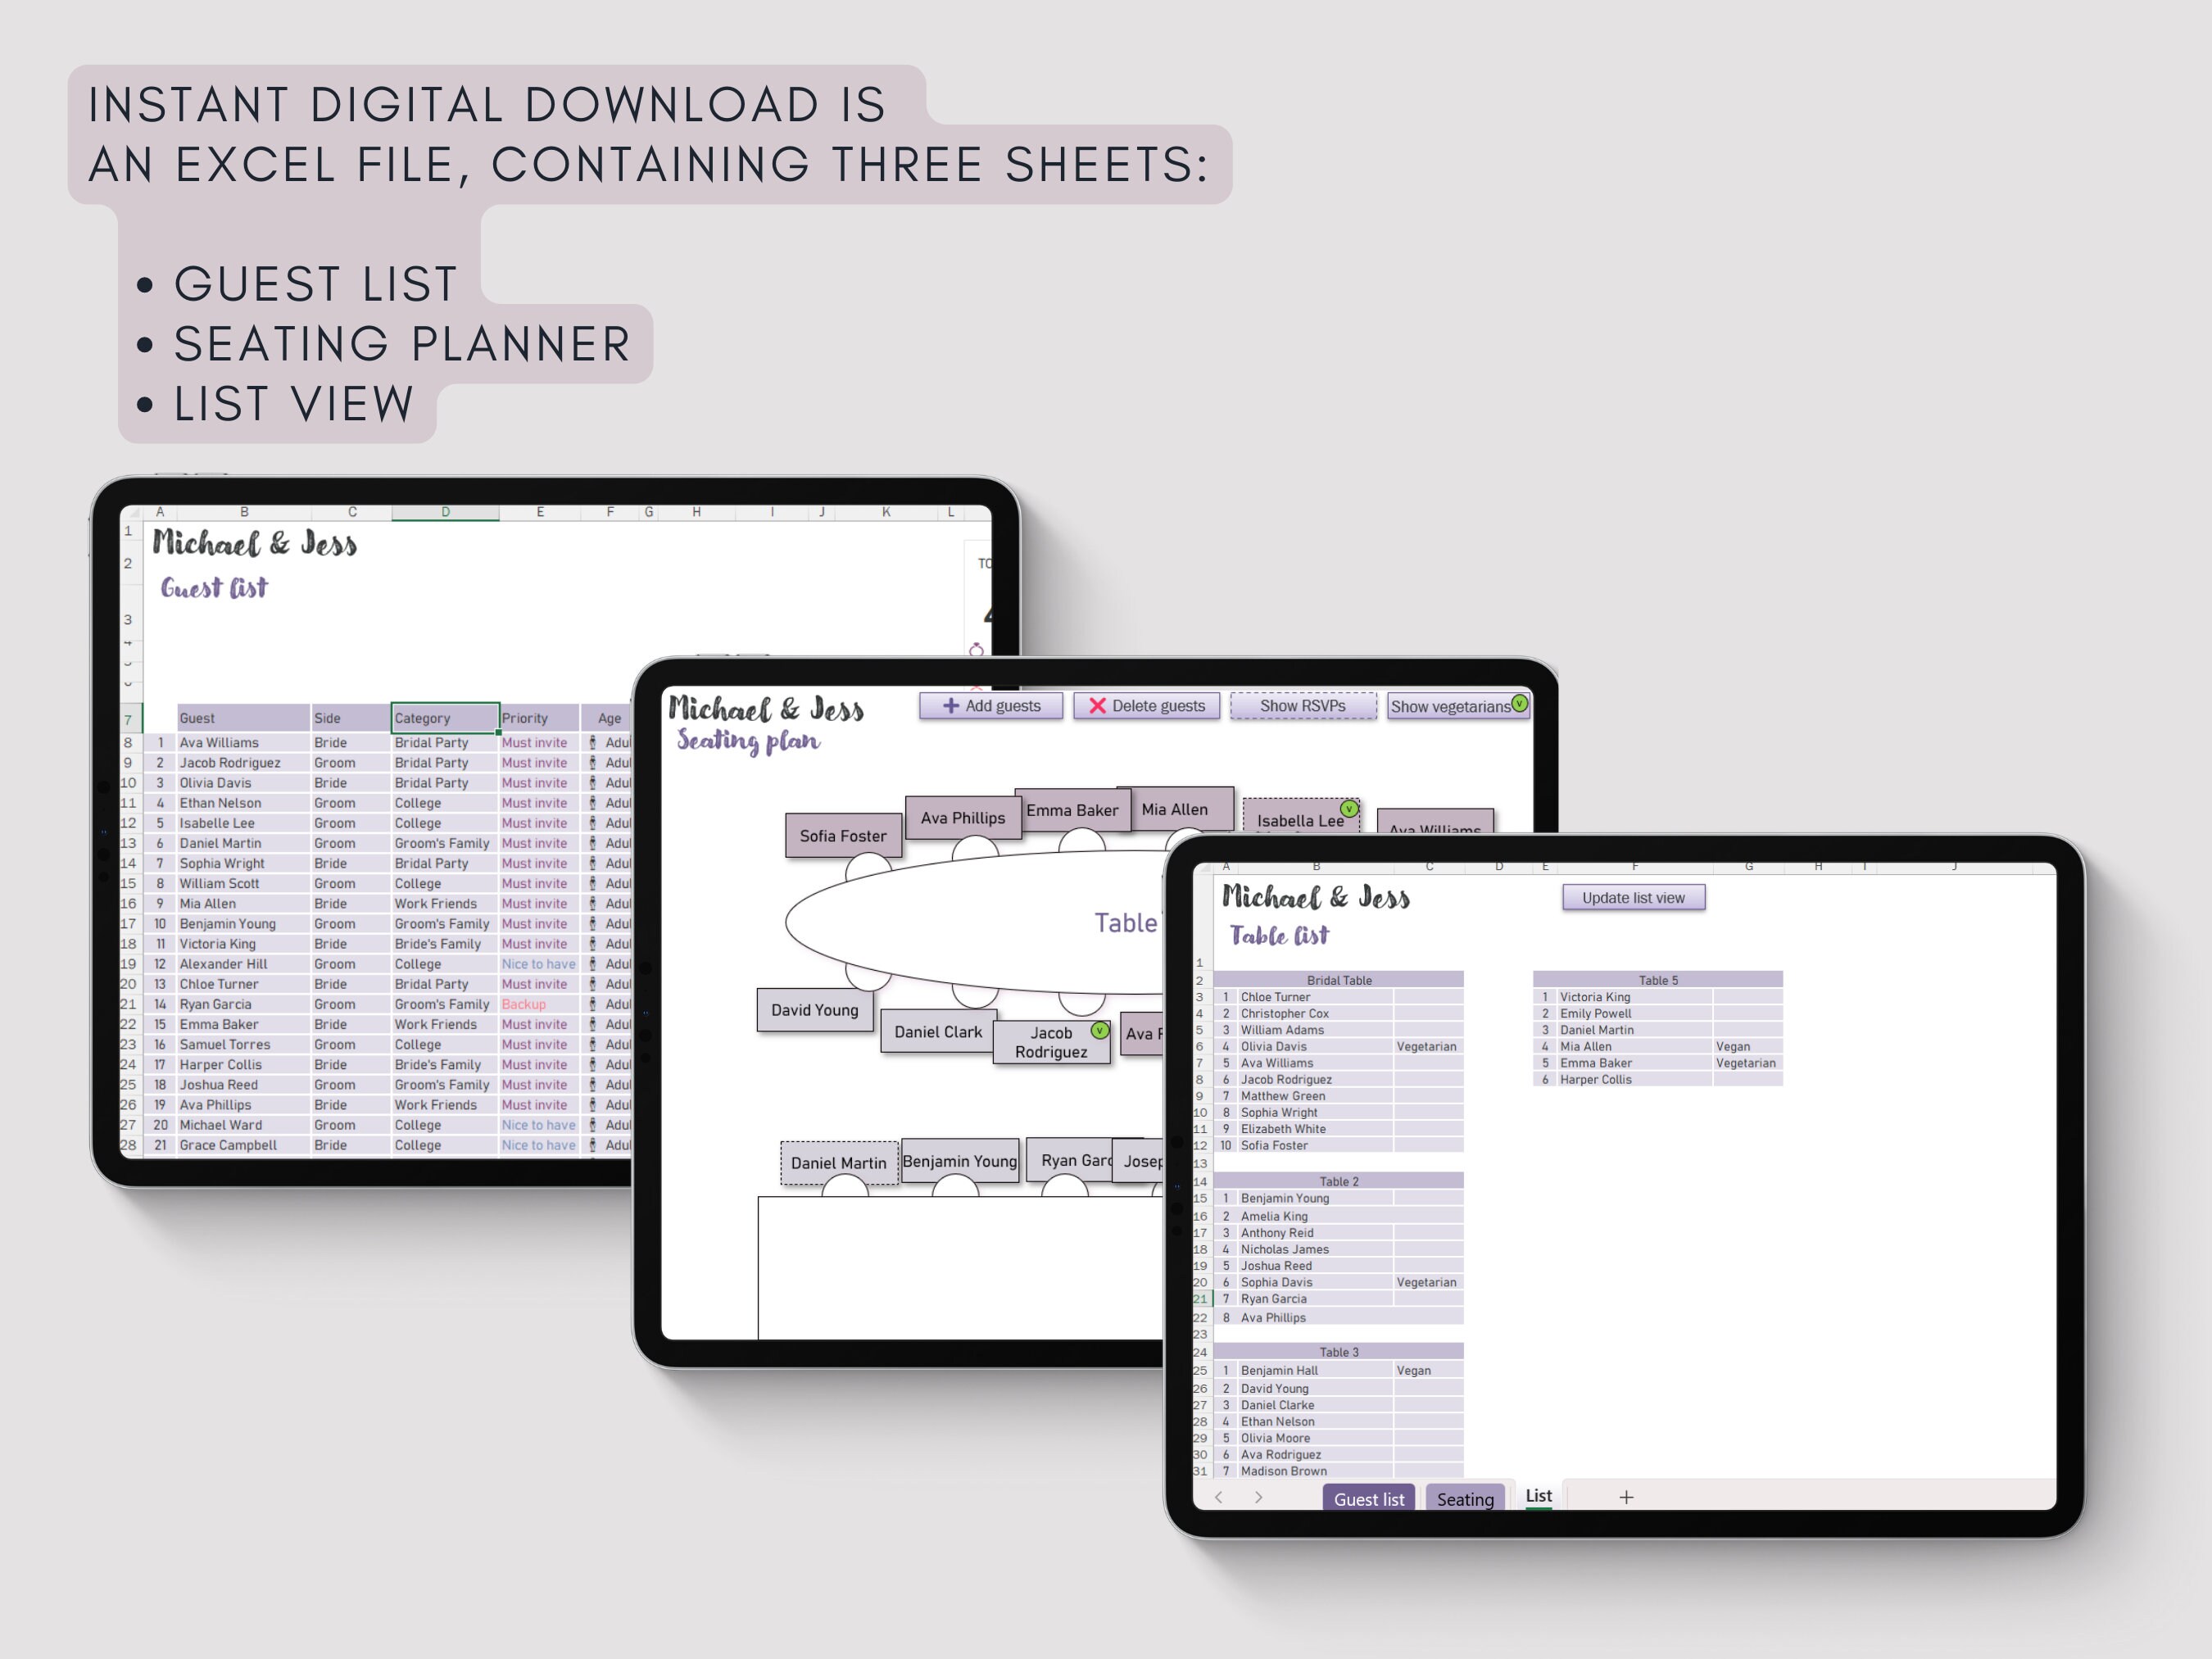Click the Add guests button

click(x=991, y=706)
